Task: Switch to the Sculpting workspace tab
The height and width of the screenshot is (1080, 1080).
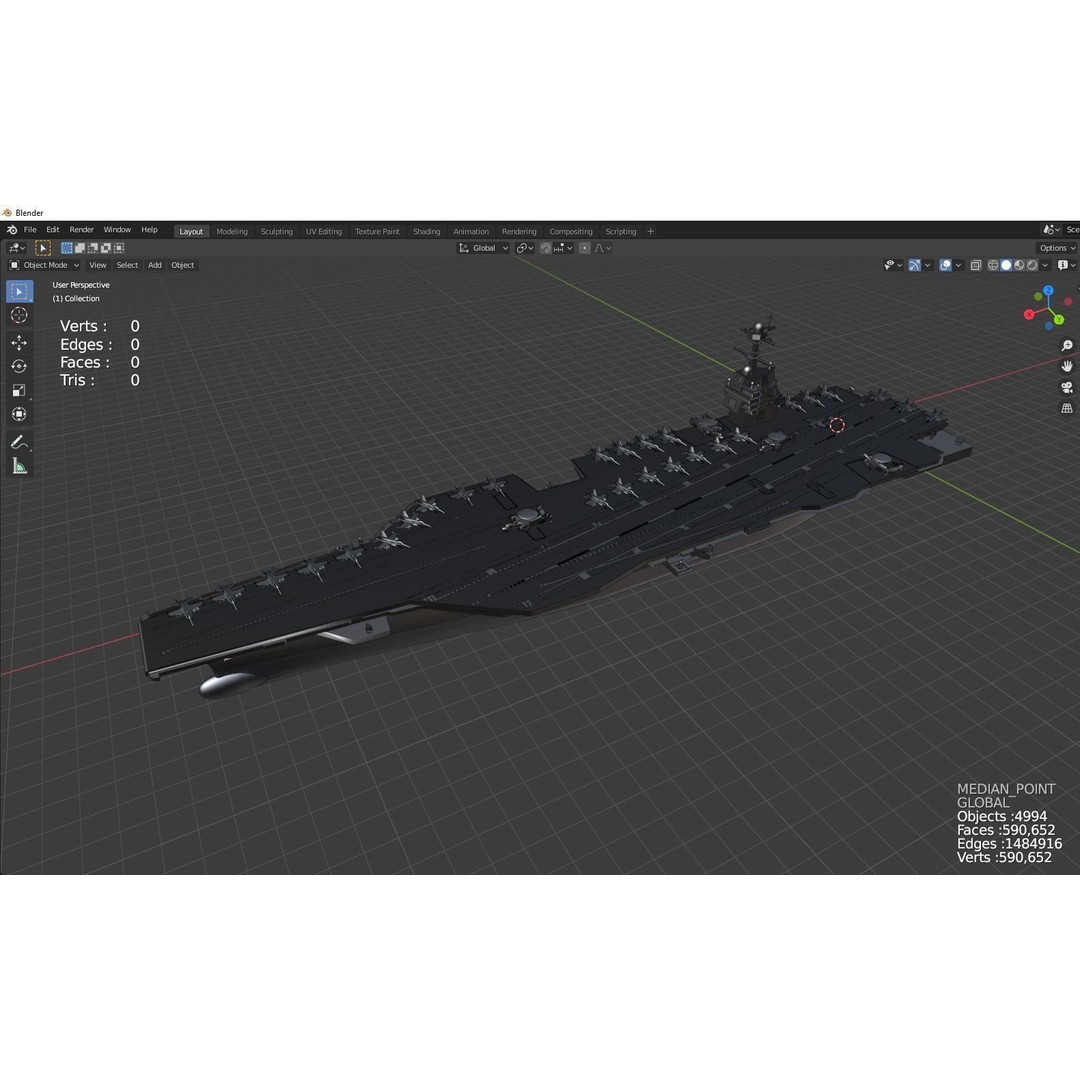Action: tap(276, 231)
